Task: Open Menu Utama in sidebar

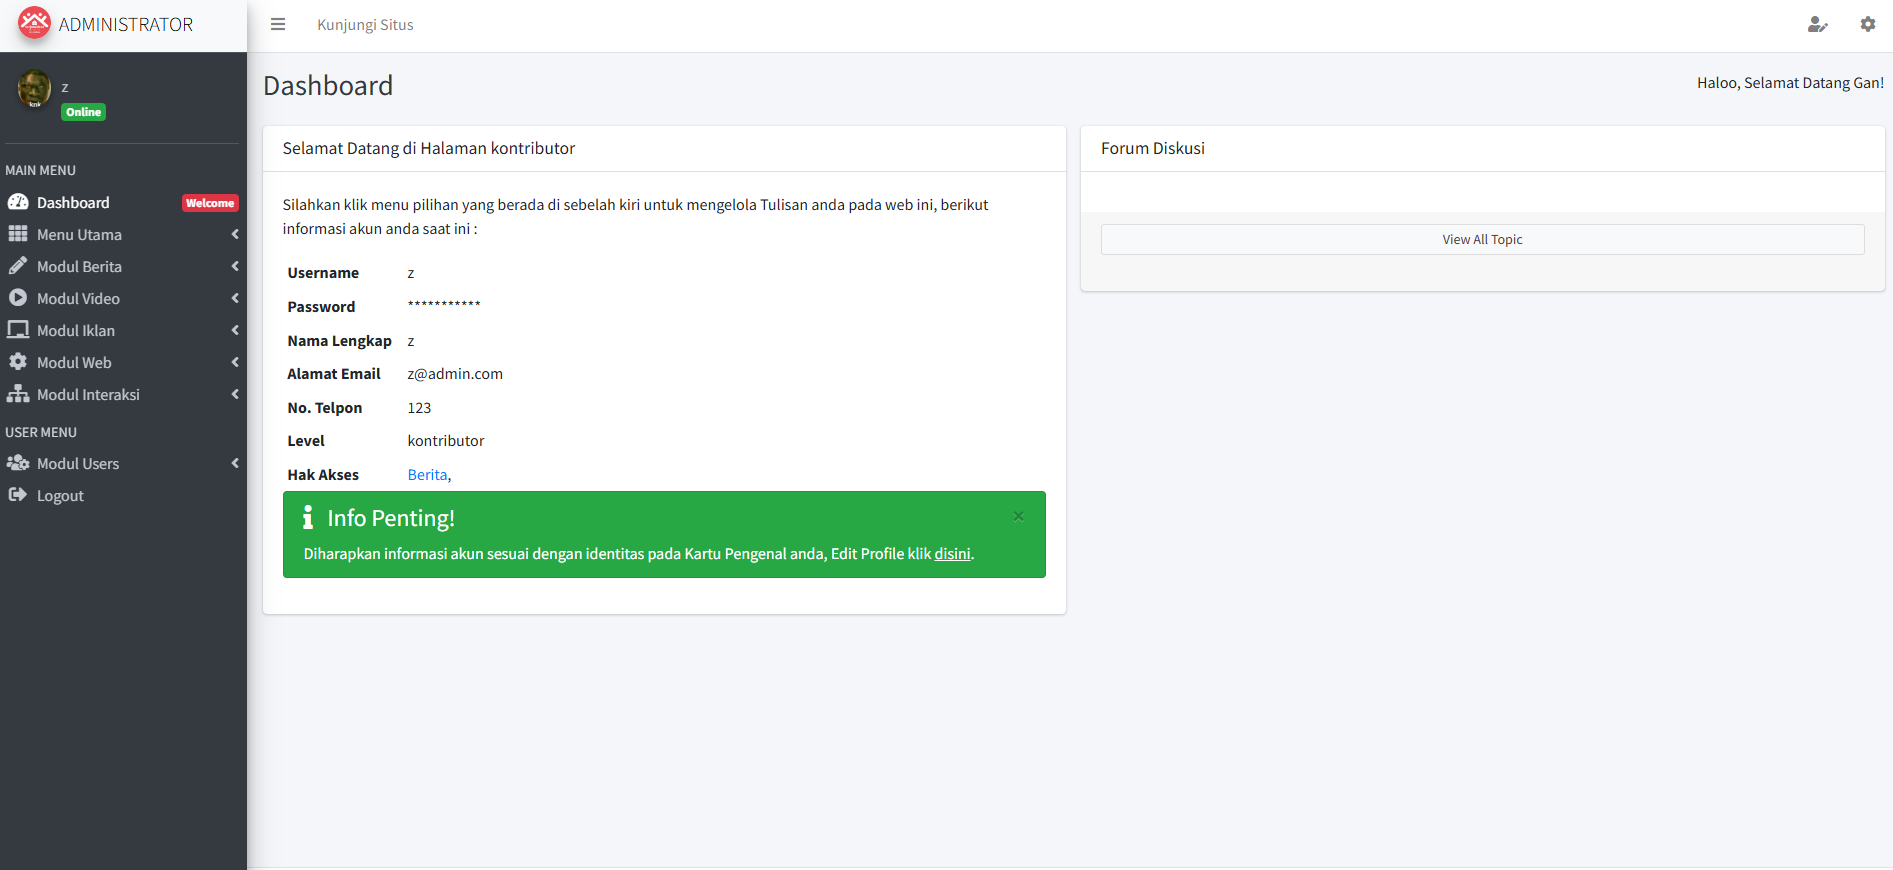Action: (123, 234)
